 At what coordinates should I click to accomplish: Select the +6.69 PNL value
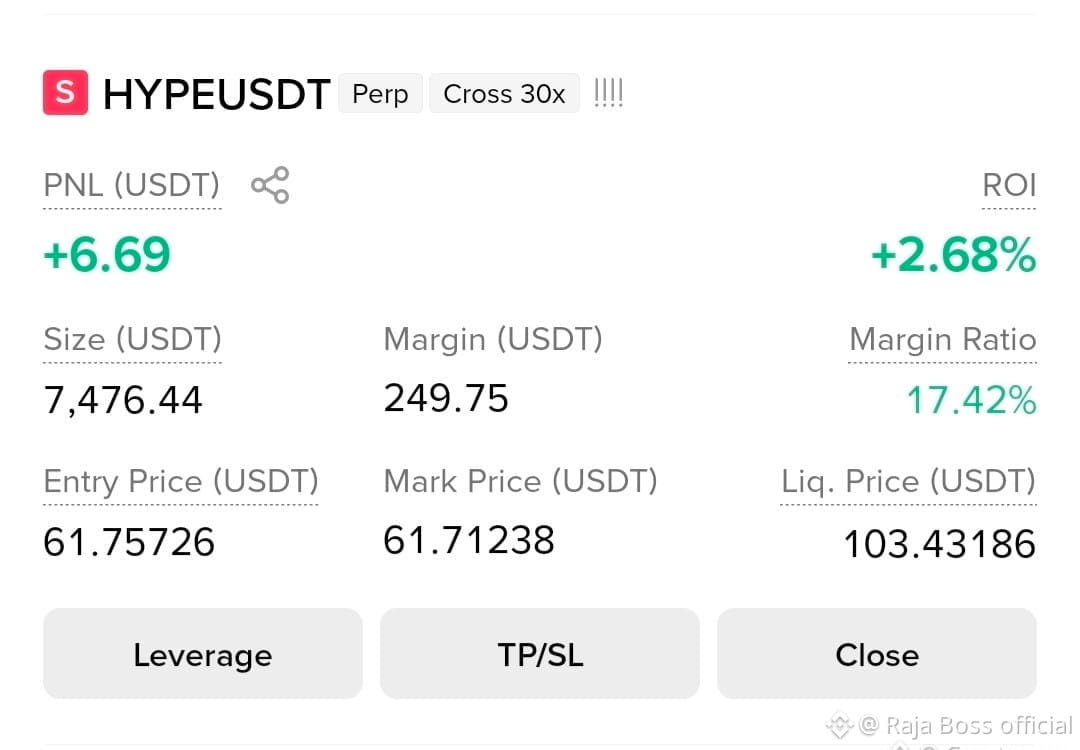[107, 254]
